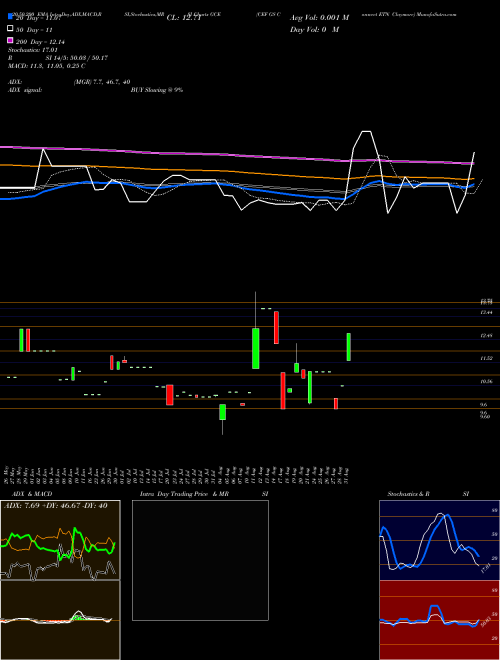The image size is (500, 660).
Task: Open the ADX indicator chart thumbnail
Action: (x=60, y=540)
